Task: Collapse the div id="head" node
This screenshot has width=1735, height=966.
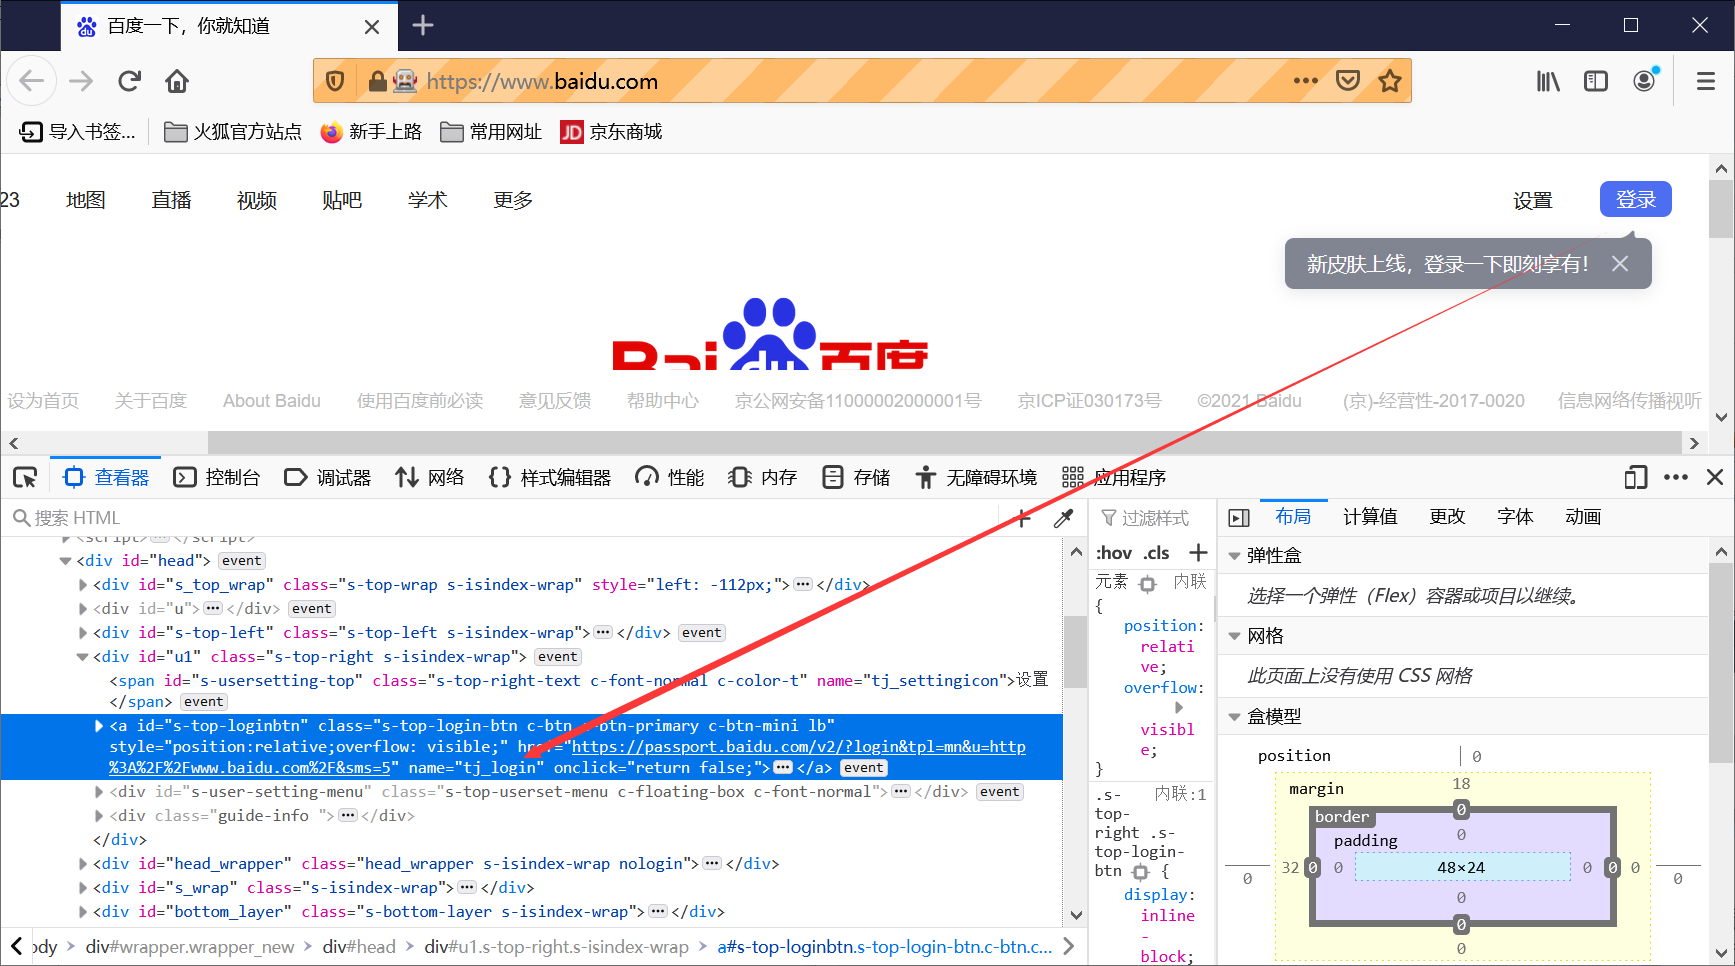Action: click(66, 561)
